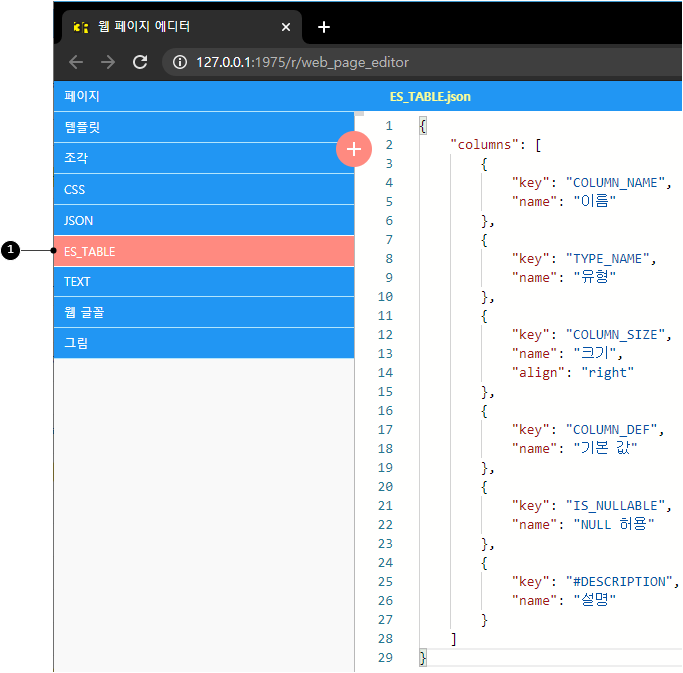Click the "설명" value on line 26
Screen dimensions: 683x673
pyautogui.click(x=595, y=600)
